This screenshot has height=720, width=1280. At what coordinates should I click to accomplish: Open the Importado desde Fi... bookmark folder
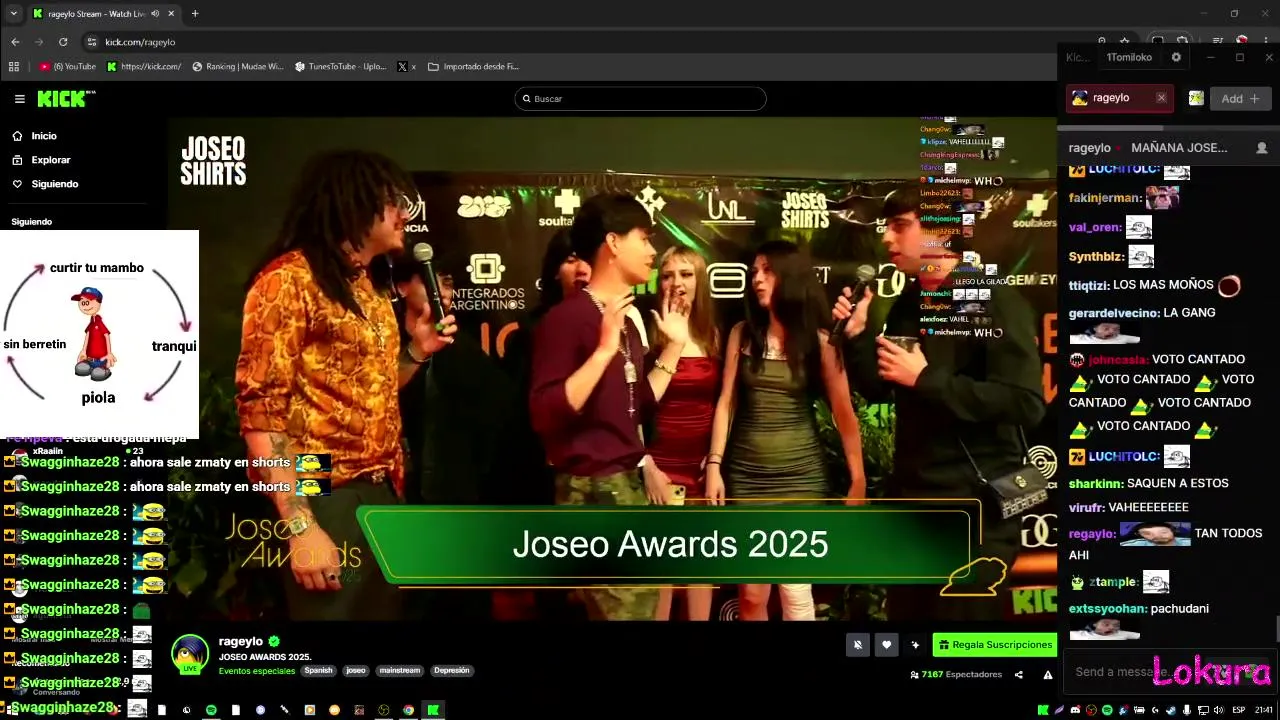[474, 67]
